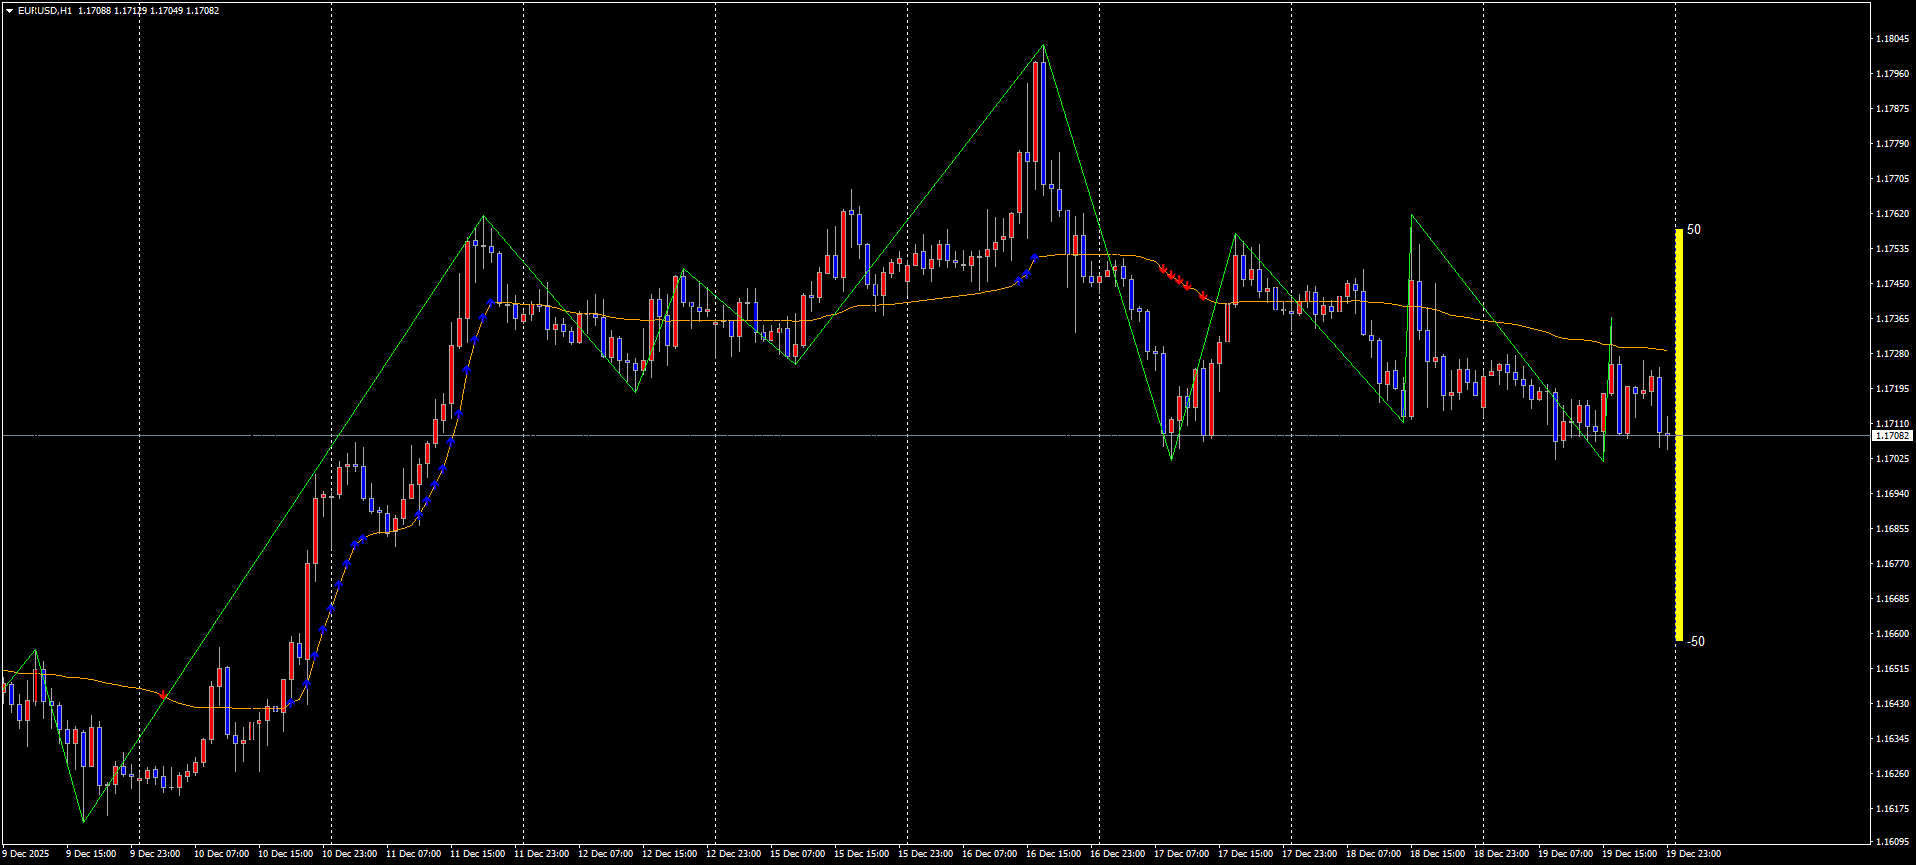Image resolution: width=1916 pixels, height=865 pixels.
Task: Click the EURUSD,H1 chart title text
Action: click(45, 11)
